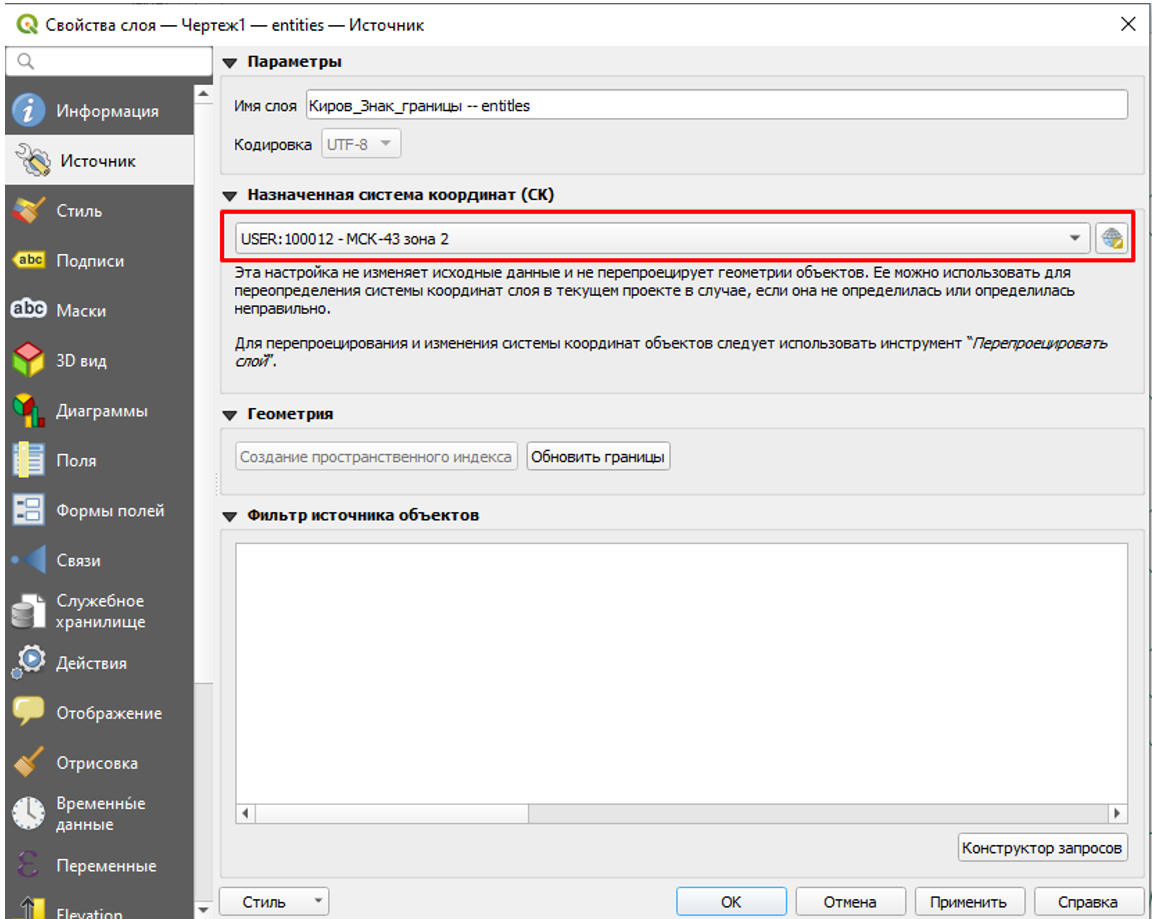Viewport: 1152px width, 919px height.
Task: Open the Действия gear icon
Action: point(29,662)
